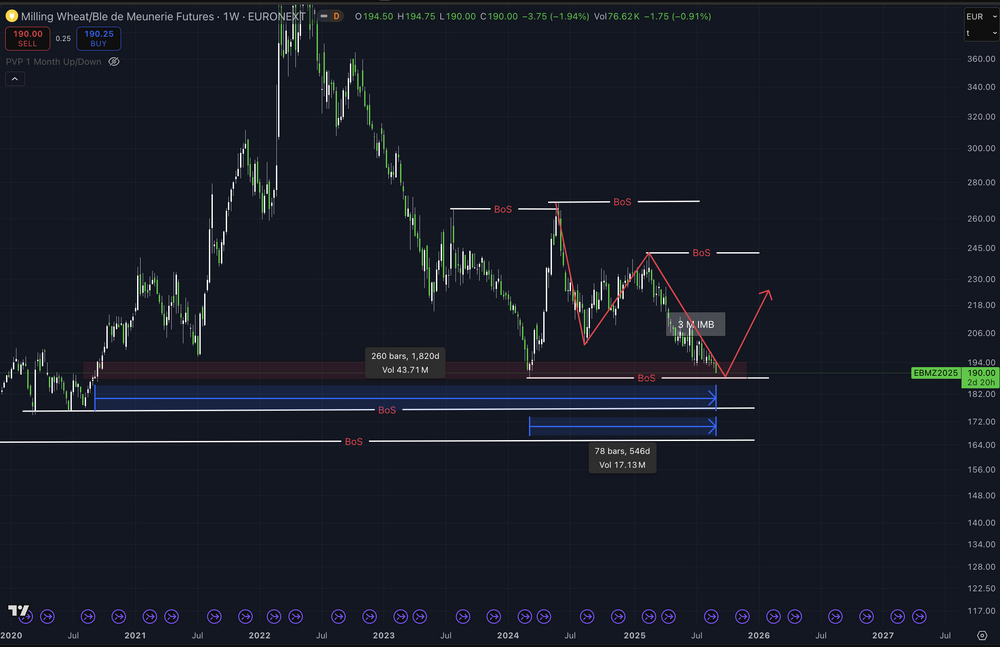Click the orange D delayed-data badge
Viewport: 1000px width, 647px height.
tap(336, 16)
